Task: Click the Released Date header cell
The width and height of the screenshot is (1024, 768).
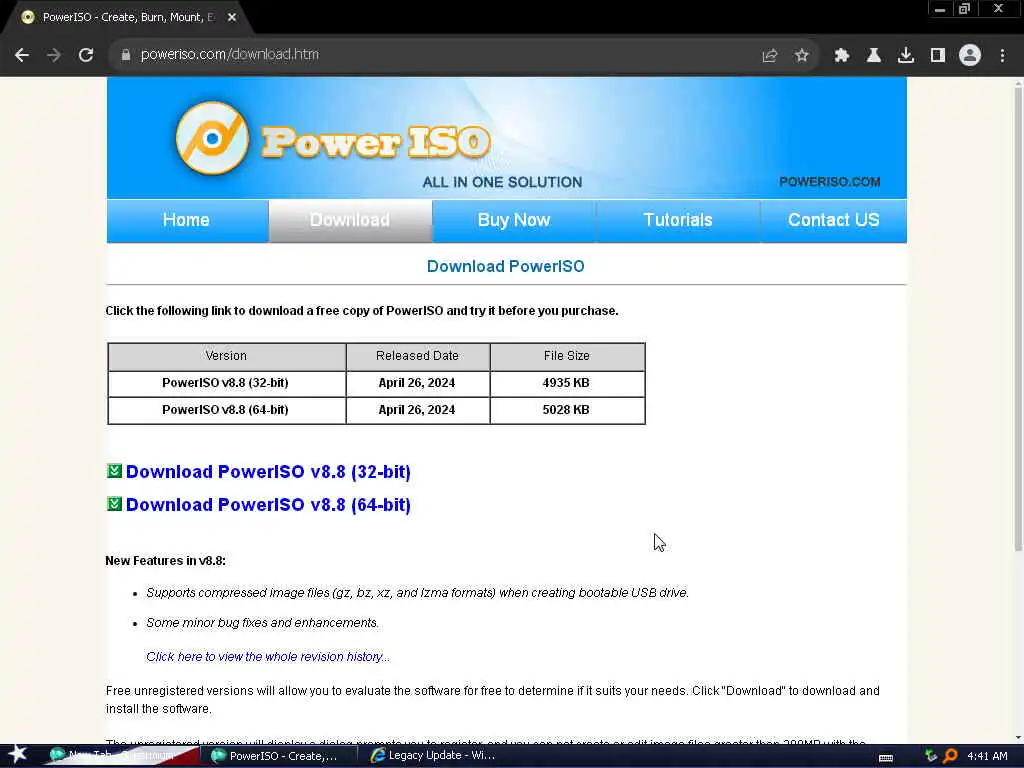Action: tap(417, 356)
